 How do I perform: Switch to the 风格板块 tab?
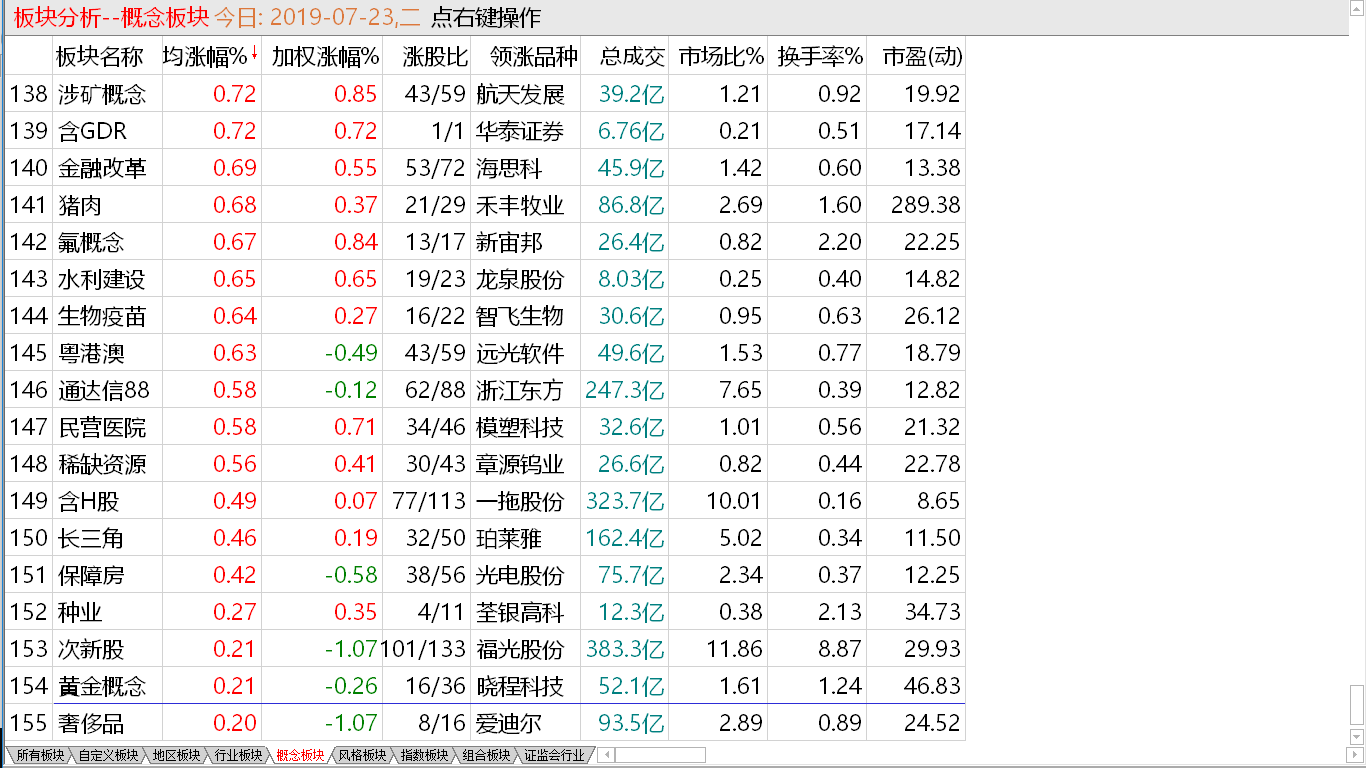click(362, 755)
